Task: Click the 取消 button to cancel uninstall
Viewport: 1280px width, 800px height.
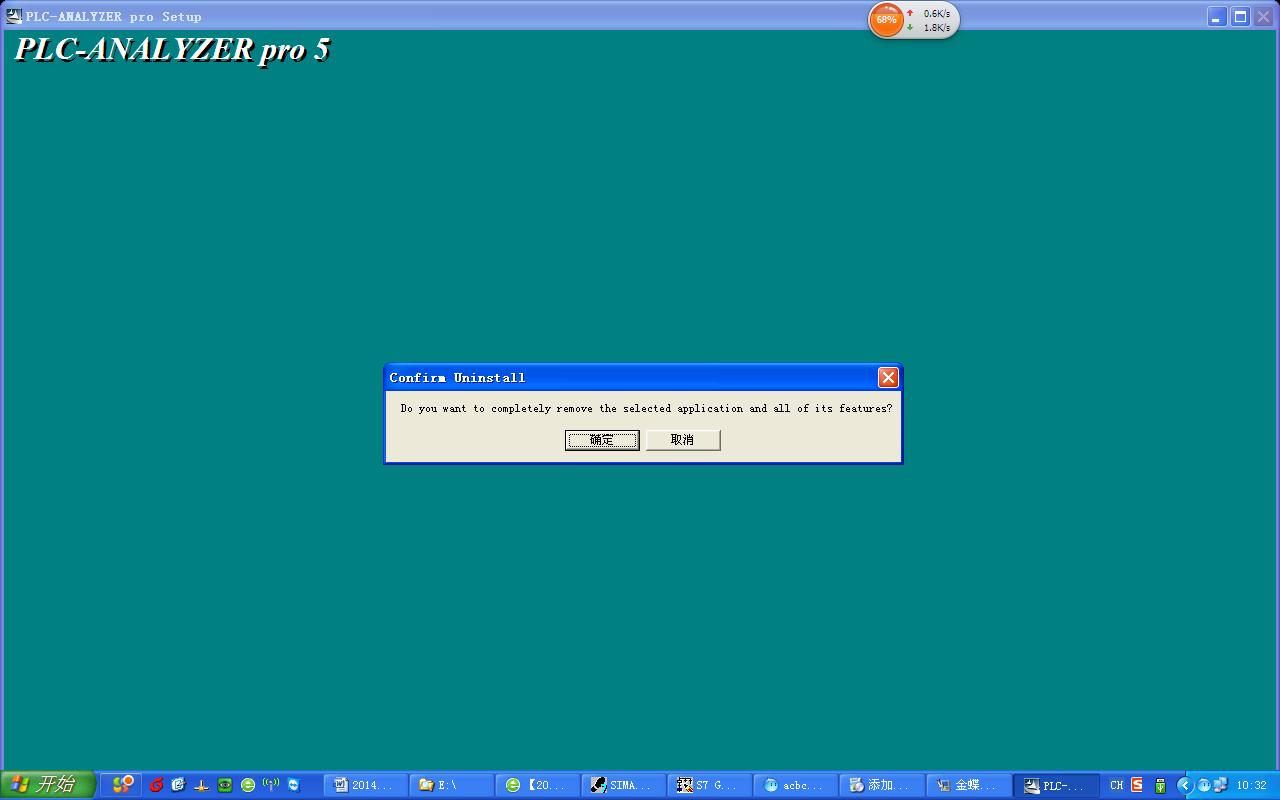Action: click(683, 440)
